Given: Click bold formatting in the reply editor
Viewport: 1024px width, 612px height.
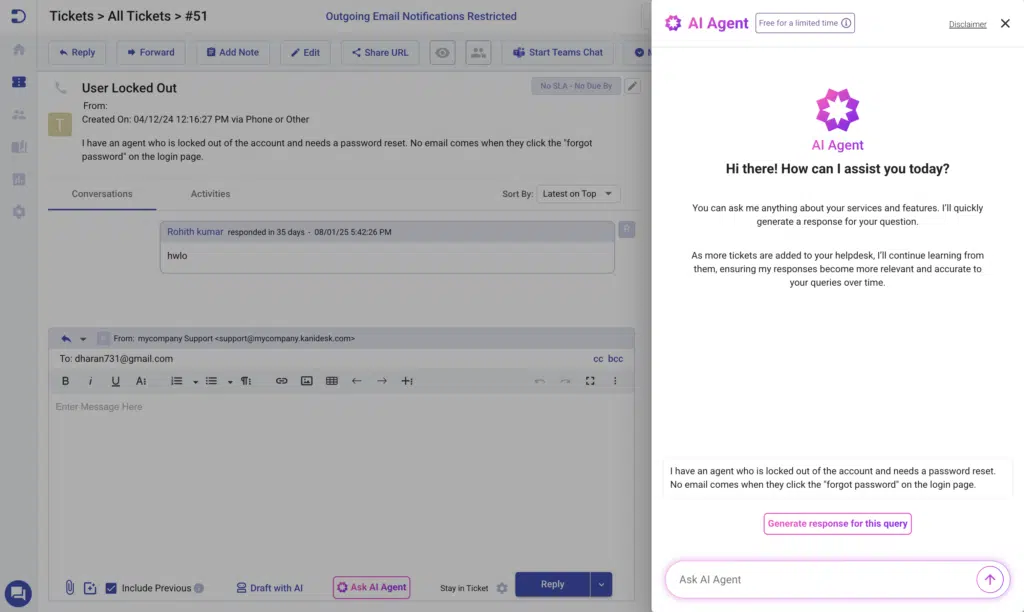Looking at the screenshot, I should click(66, 381).
